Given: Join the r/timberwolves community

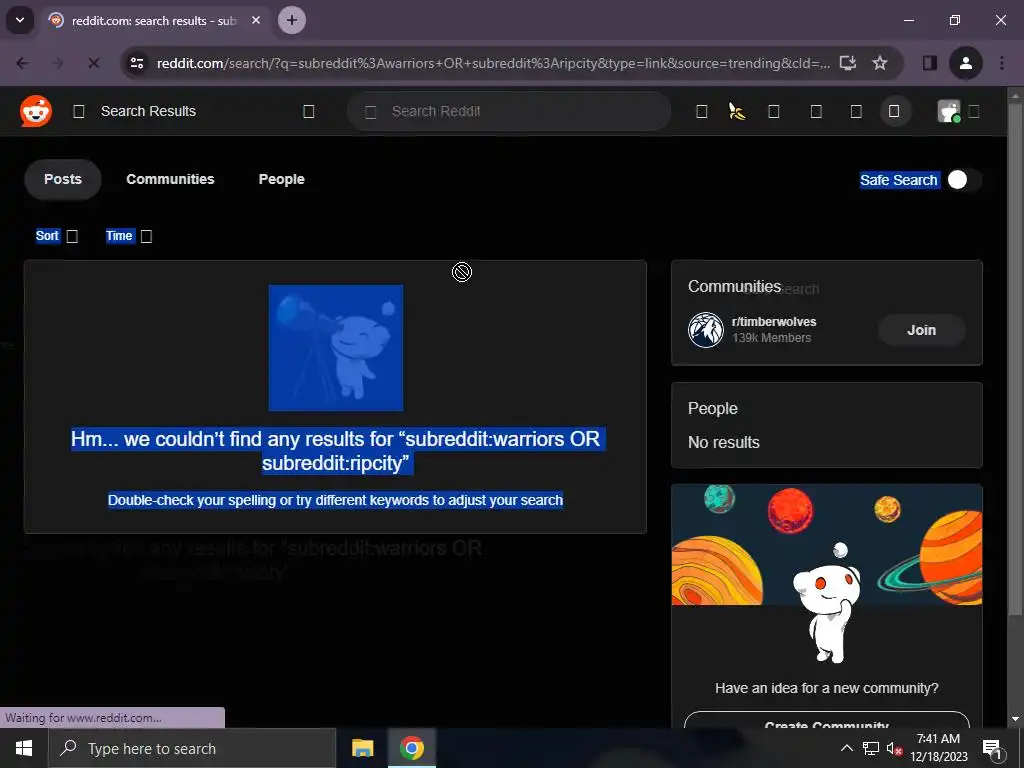Looking at the screenshot, I should tap(921, 330).
